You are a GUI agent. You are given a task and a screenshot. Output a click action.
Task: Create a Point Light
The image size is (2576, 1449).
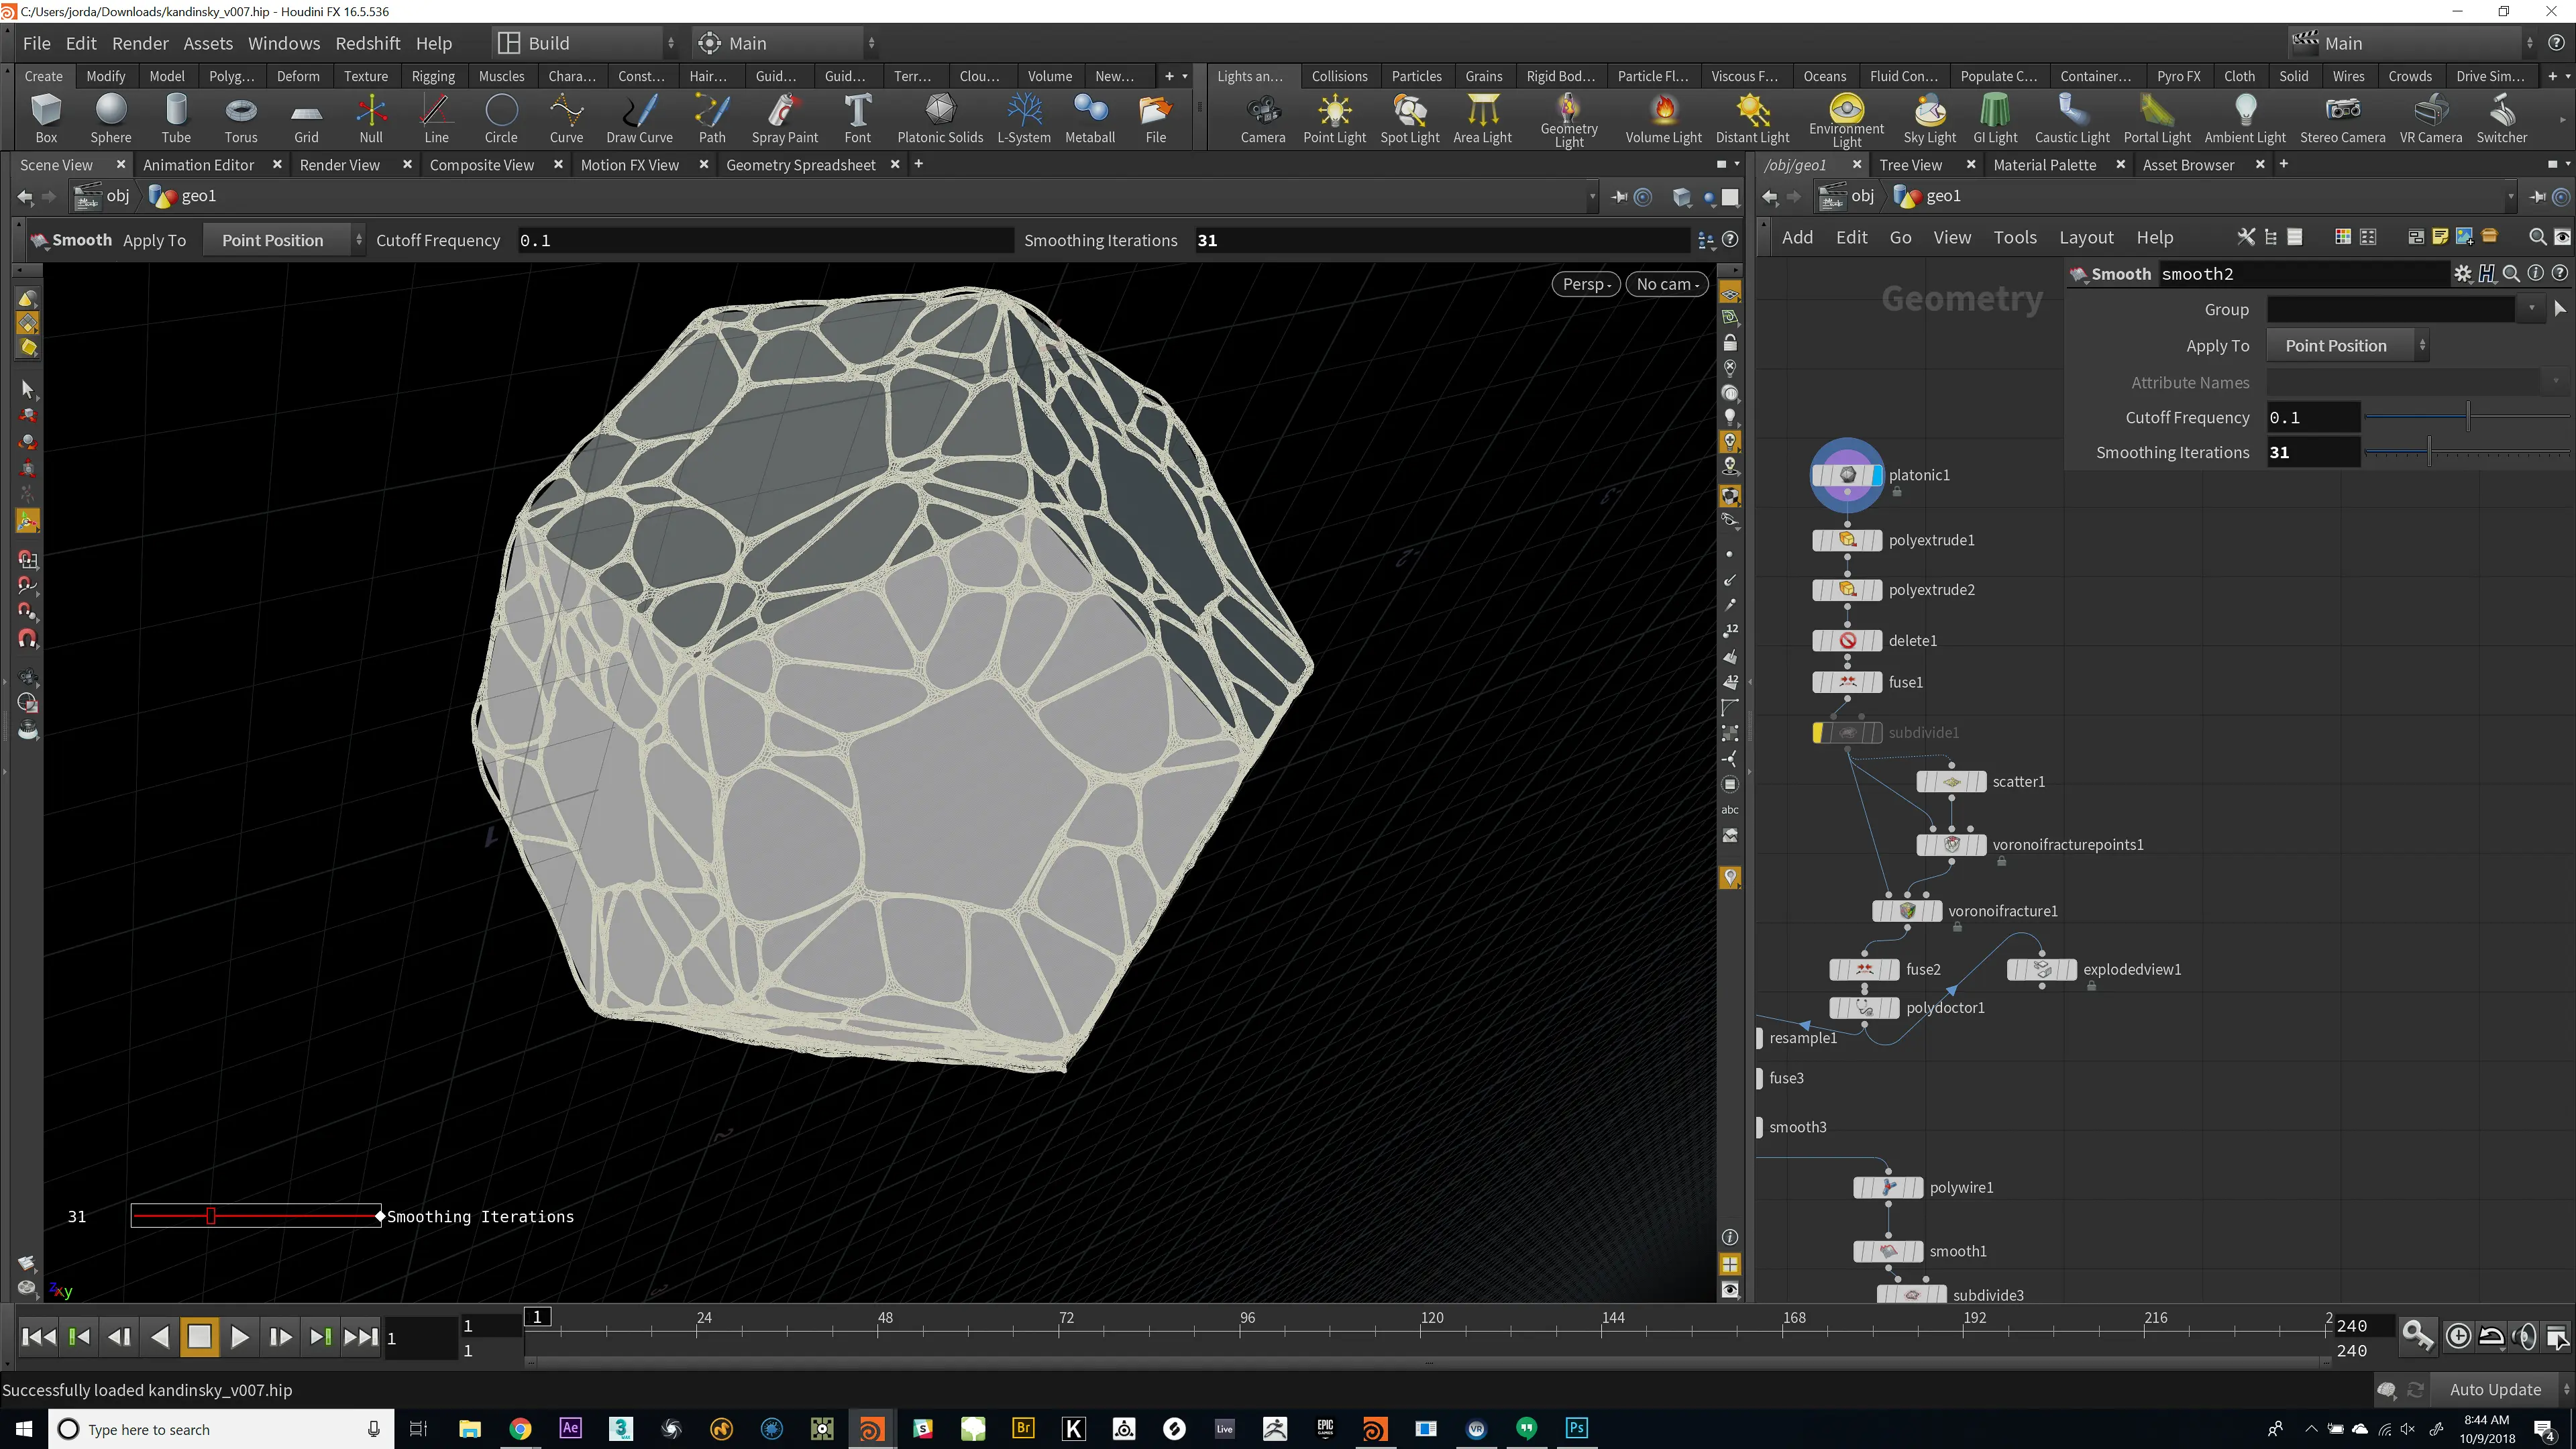(x=1334, y=118)
